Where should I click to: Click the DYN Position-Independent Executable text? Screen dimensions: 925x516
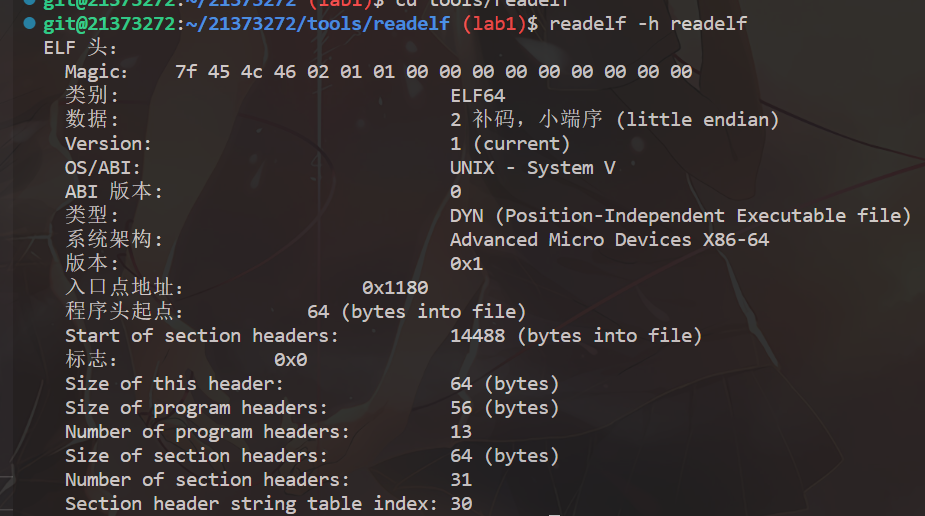(x=680, y=216)
